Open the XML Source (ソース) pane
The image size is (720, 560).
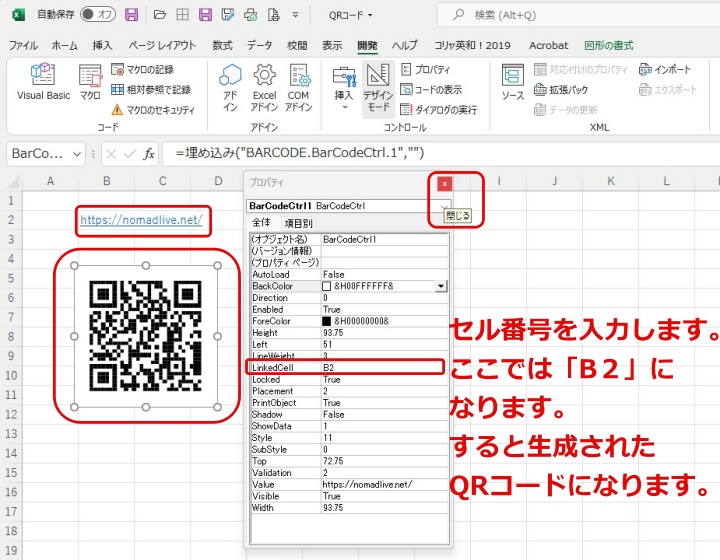512,83
